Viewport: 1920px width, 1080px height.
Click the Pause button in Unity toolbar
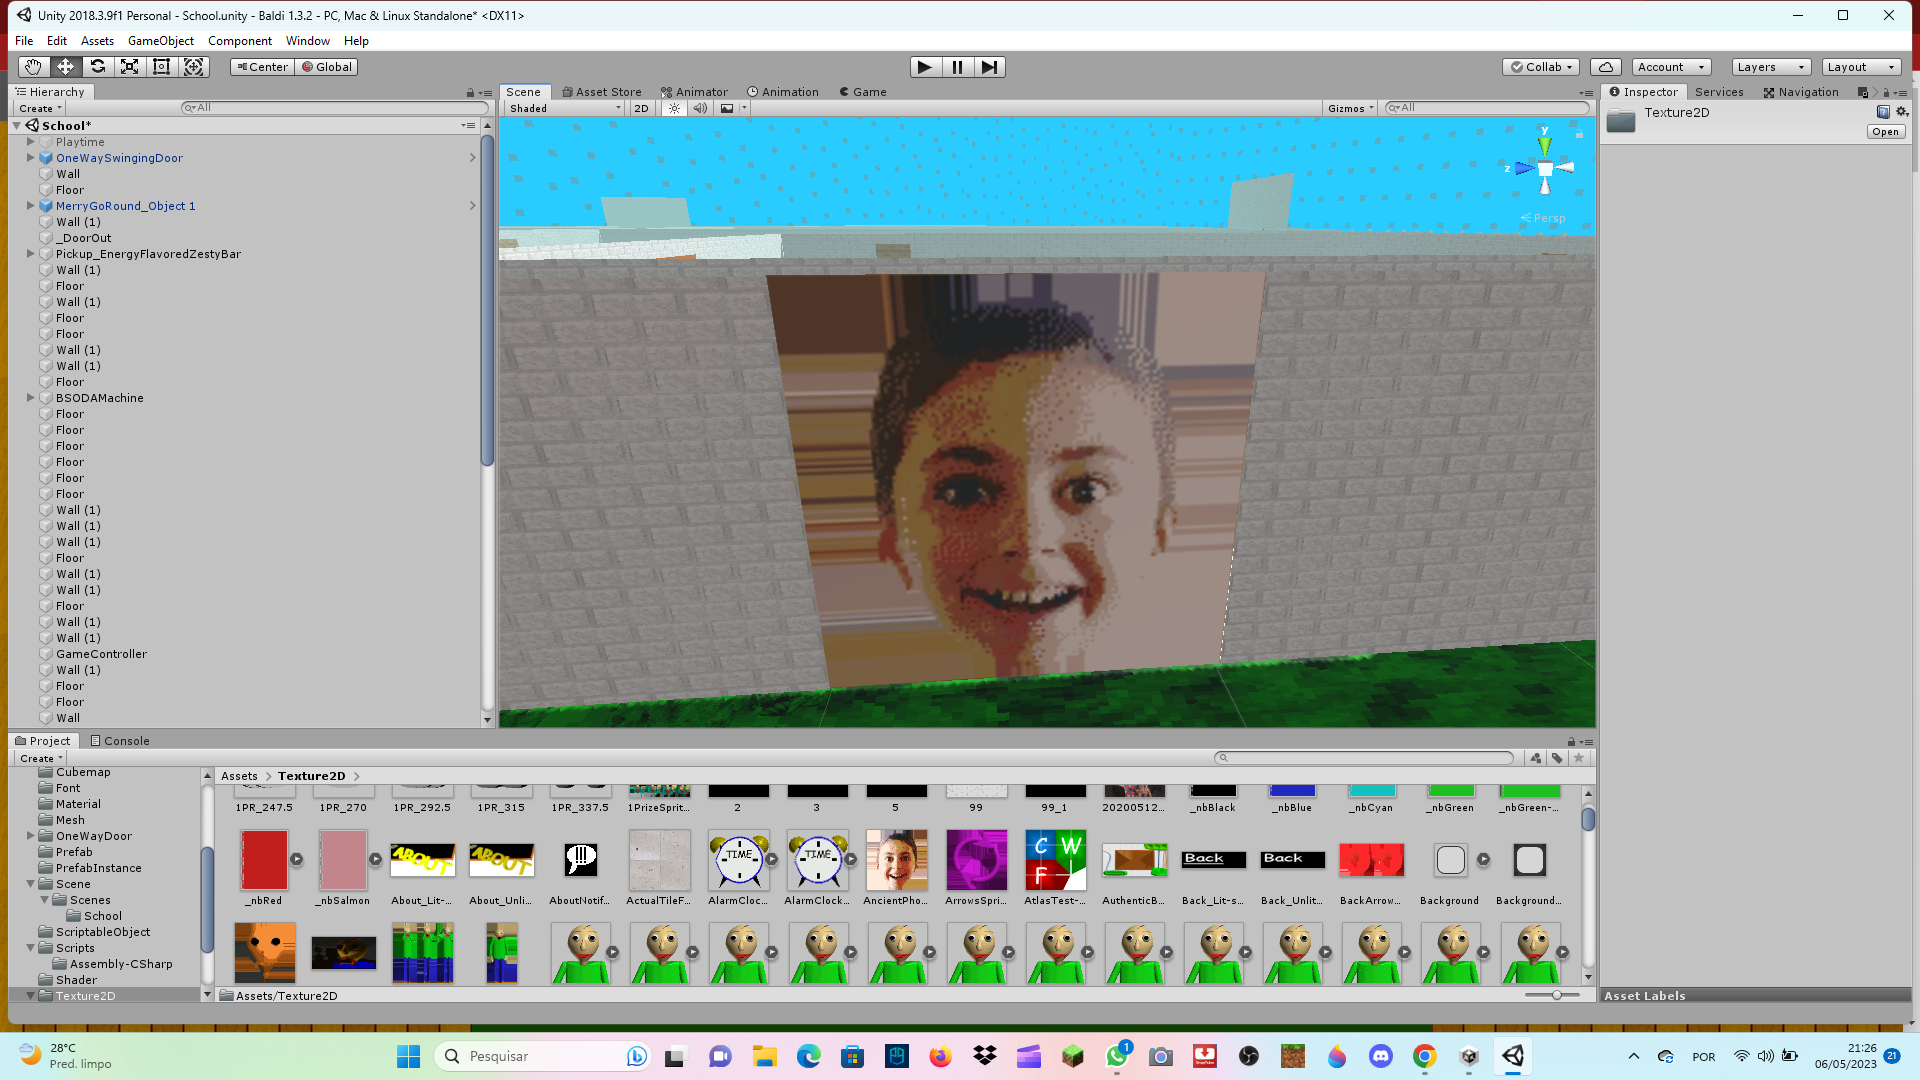tap(956, 67)
